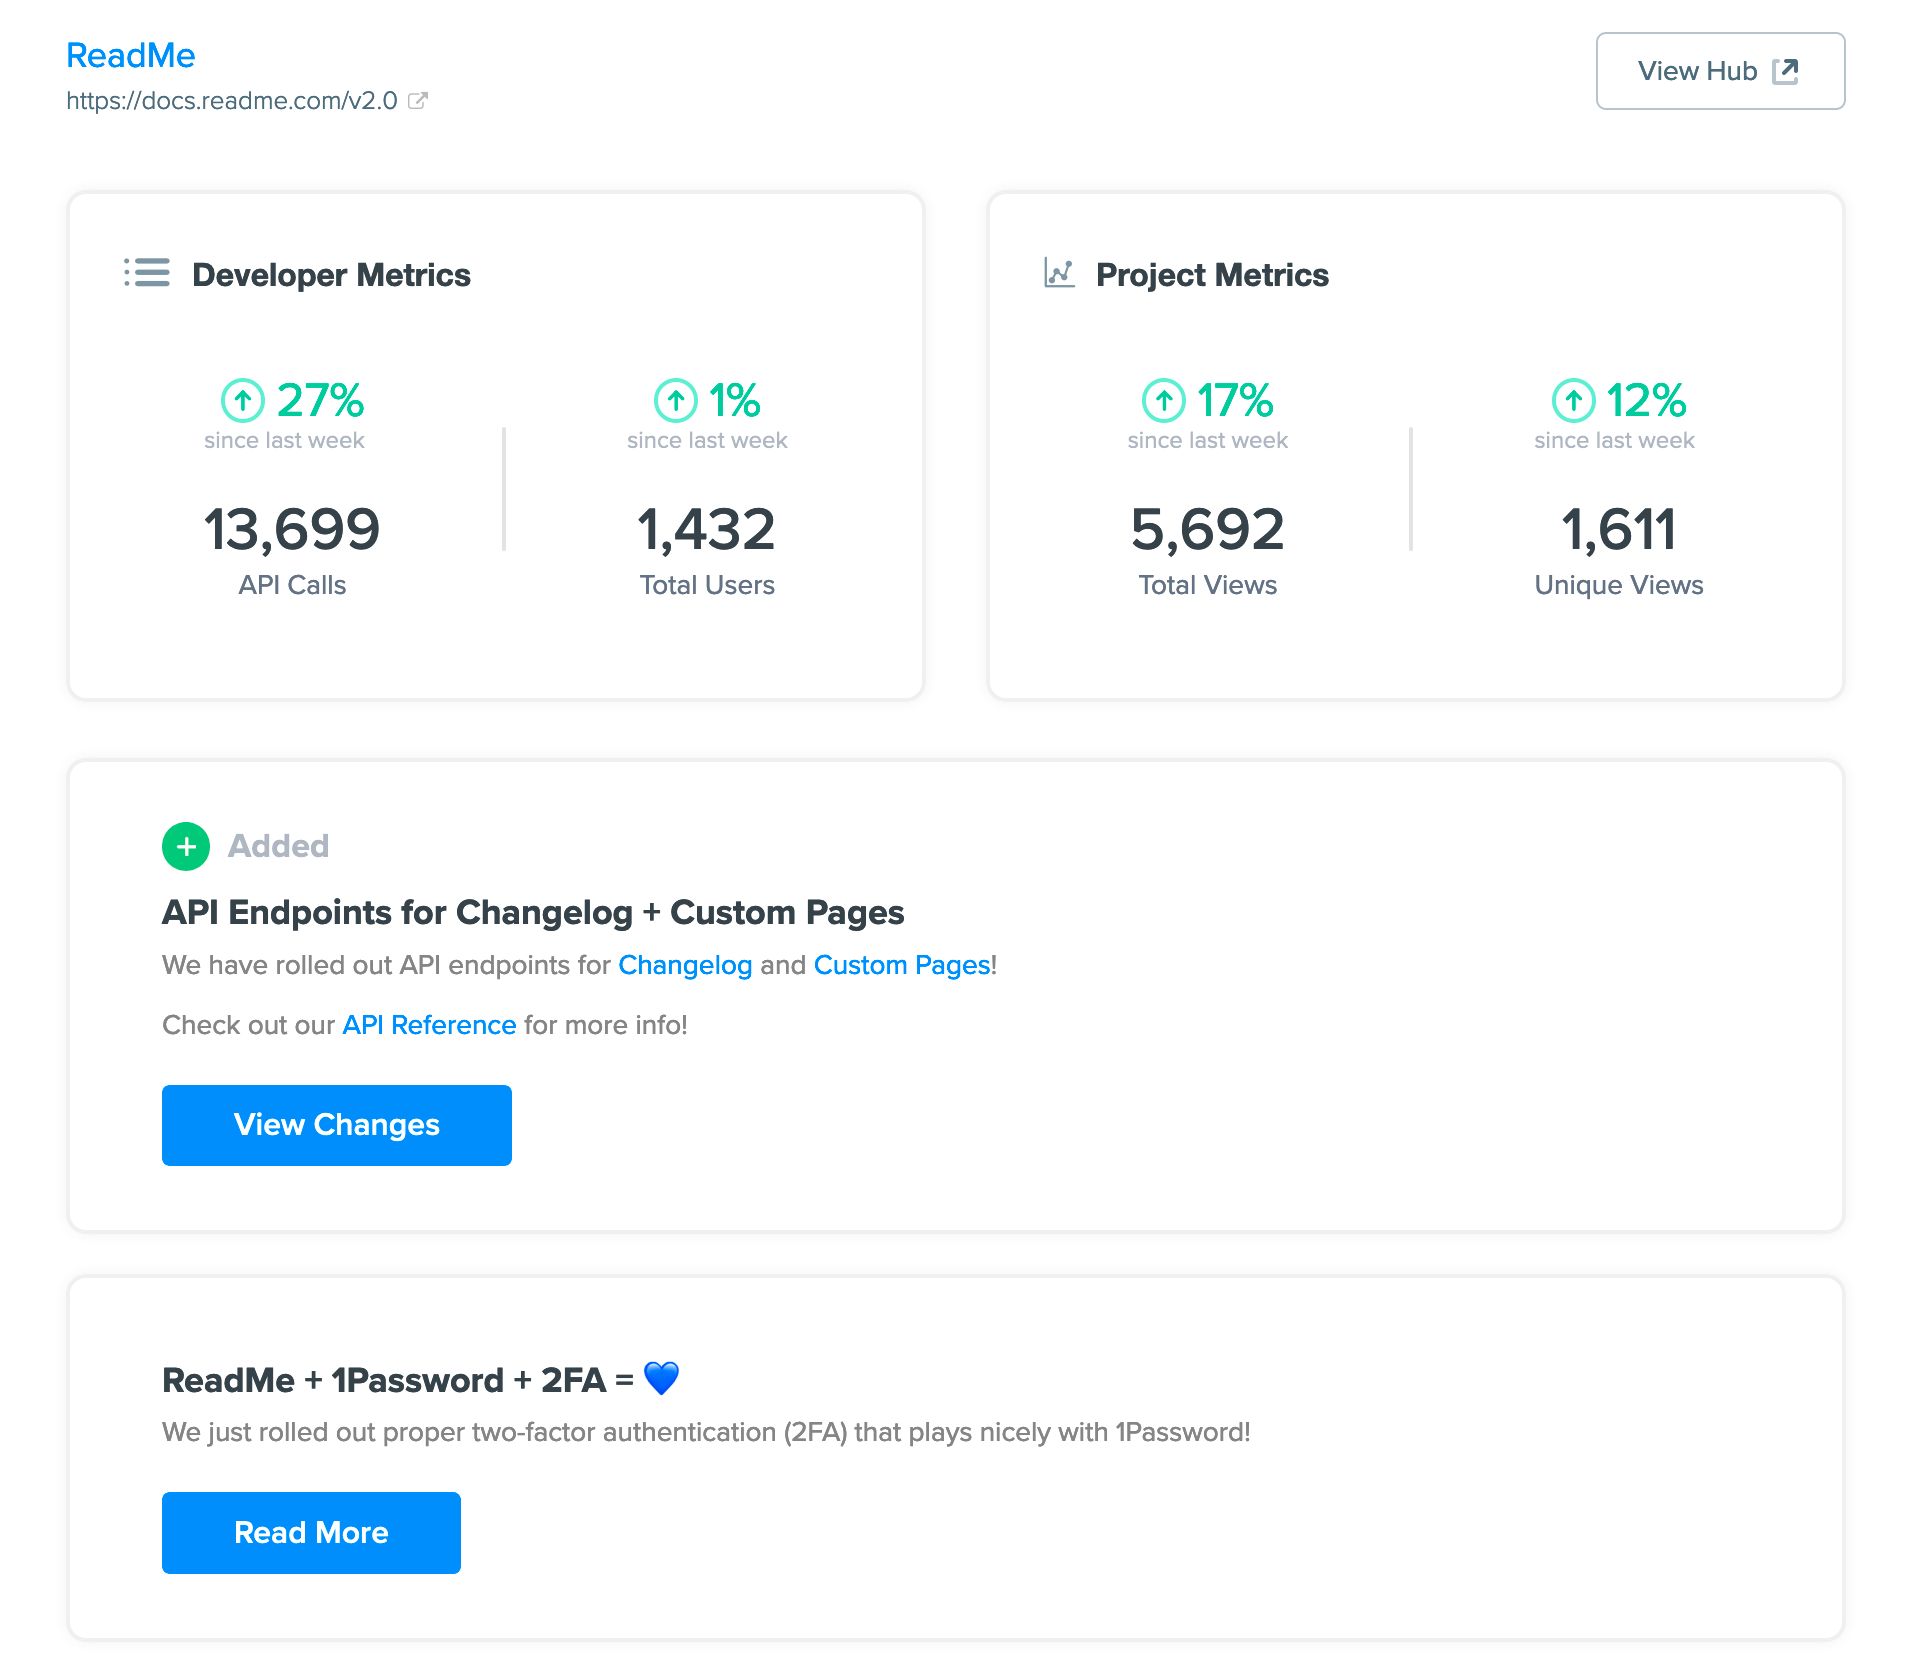Click the Added label text
Viewport: 1918px width, 1668px height.
coord(278,846)
